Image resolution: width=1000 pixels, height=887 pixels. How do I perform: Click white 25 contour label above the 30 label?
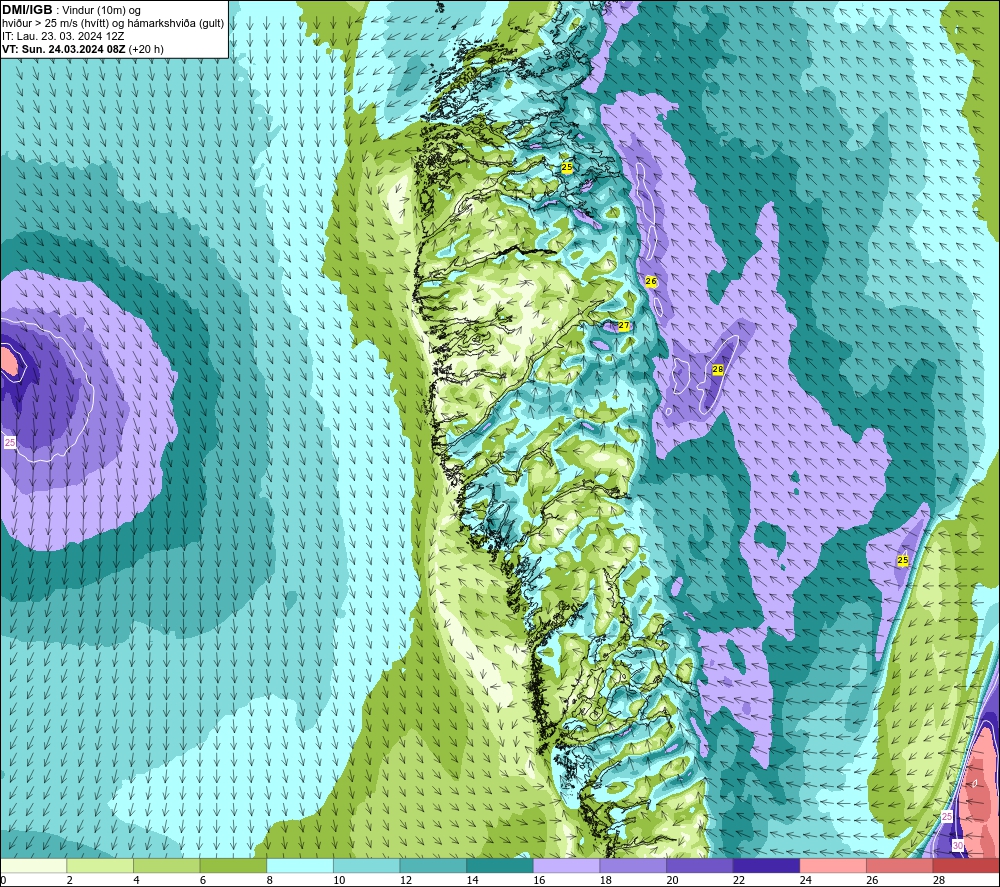[x=947, y=817]
